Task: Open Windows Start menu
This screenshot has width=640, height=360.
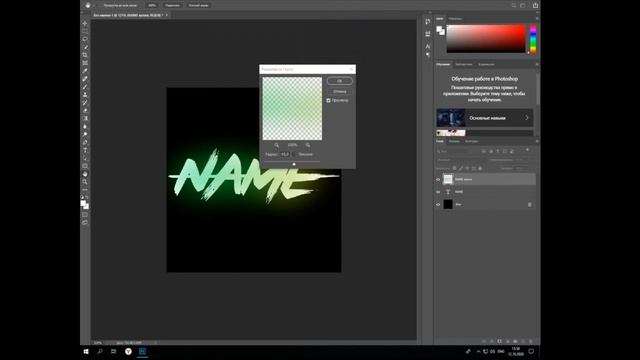Action: point(86,351)
